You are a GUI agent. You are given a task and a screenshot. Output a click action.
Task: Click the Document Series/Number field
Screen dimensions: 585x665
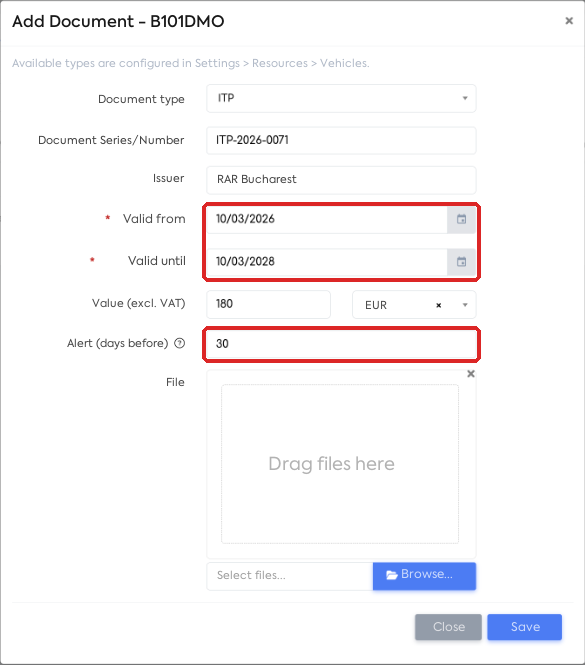(341, 140)
